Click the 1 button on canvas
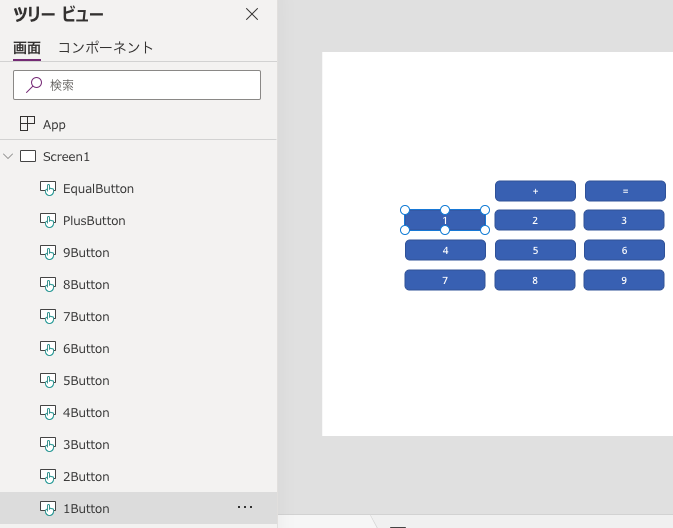 point(445,220)
